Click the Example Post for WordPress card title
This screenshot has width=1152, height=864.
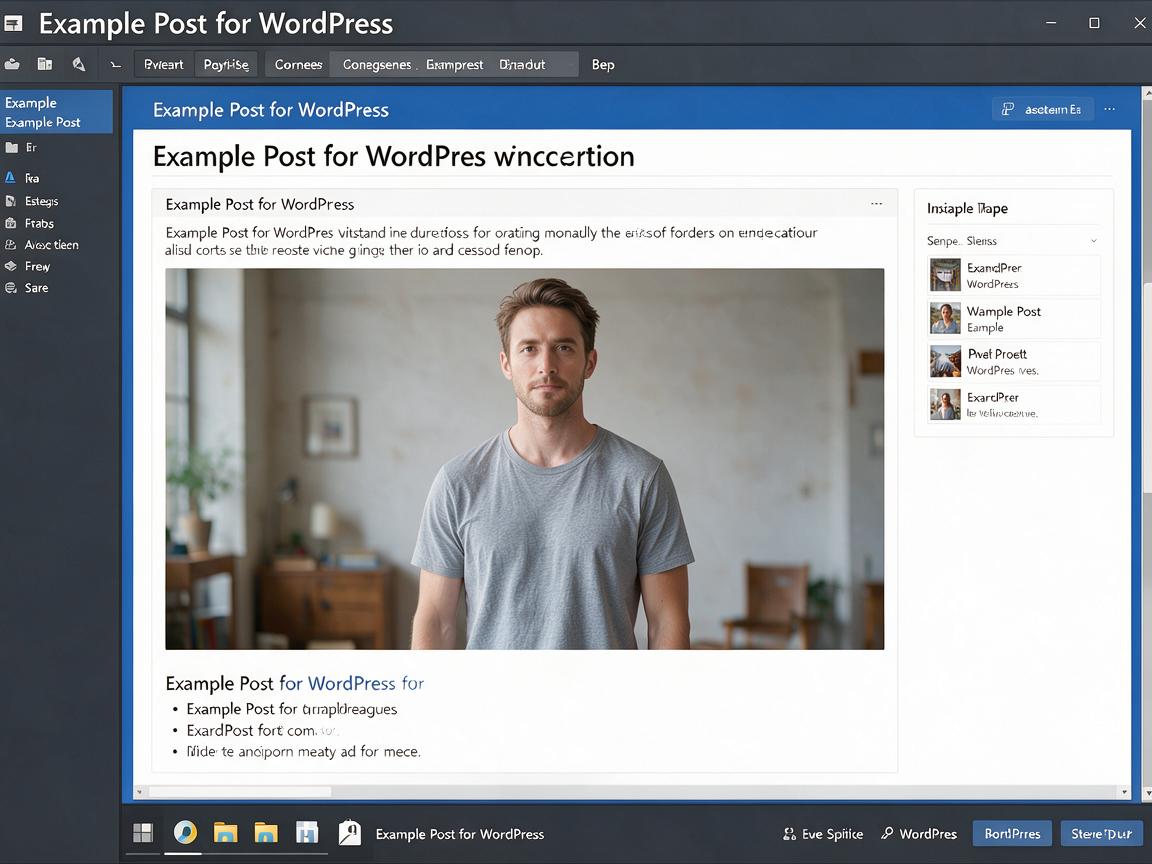tap(259, 204)
